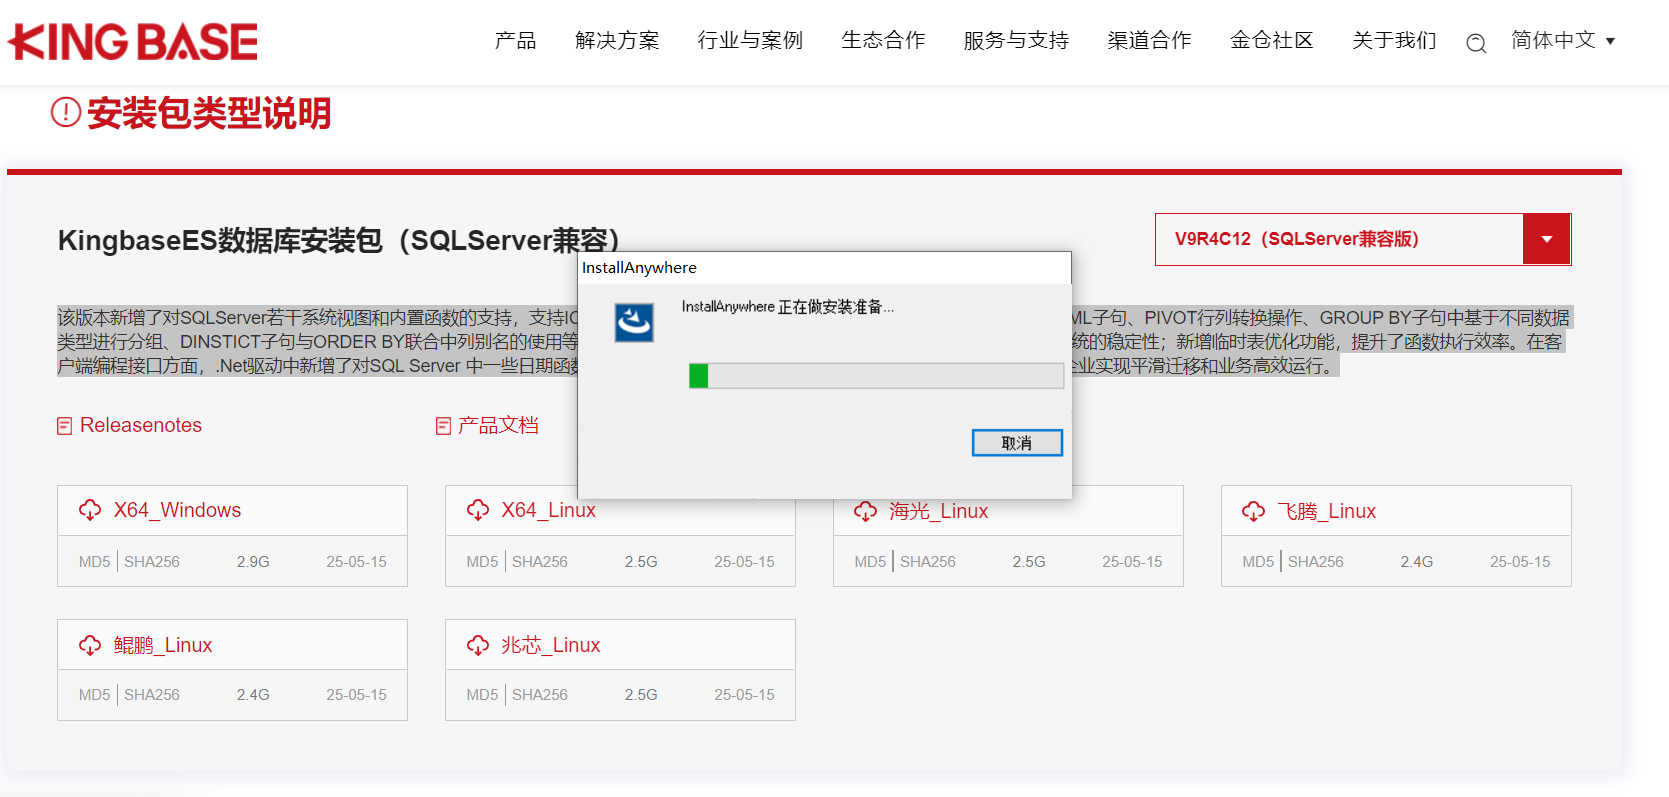
Task: Go to the 金仓社区 menu item
Action: [1271, 41]
